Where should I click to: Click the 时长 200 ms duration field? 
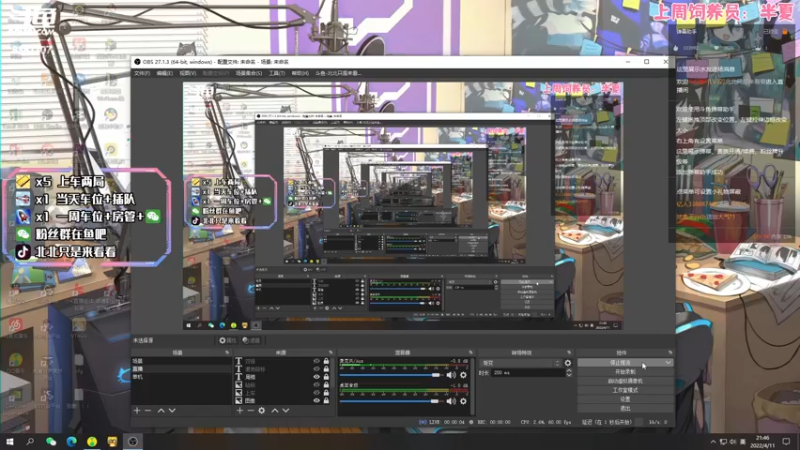tap(528, 373)
